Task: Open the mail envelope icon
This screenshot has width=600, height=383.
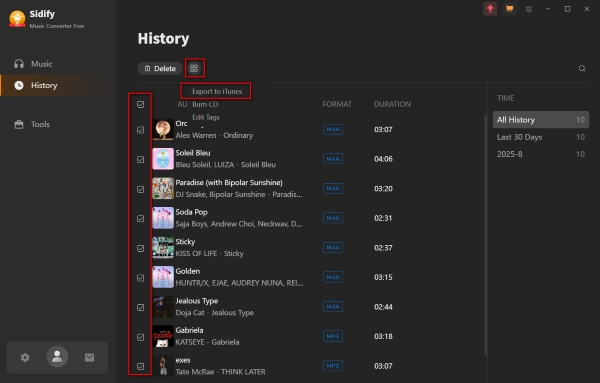Action: click(x=89, y=357)
